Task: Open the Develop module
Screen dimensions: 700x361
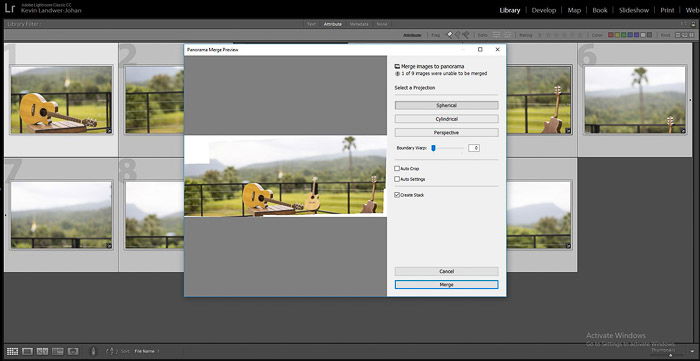Action: (x=543, y=10)
